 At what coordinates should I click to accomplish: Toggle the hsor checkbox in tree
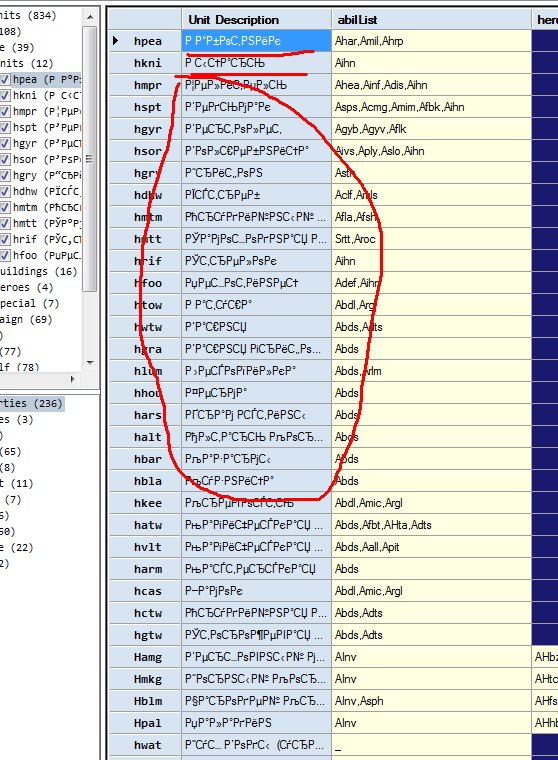click(x=5, y=159)
